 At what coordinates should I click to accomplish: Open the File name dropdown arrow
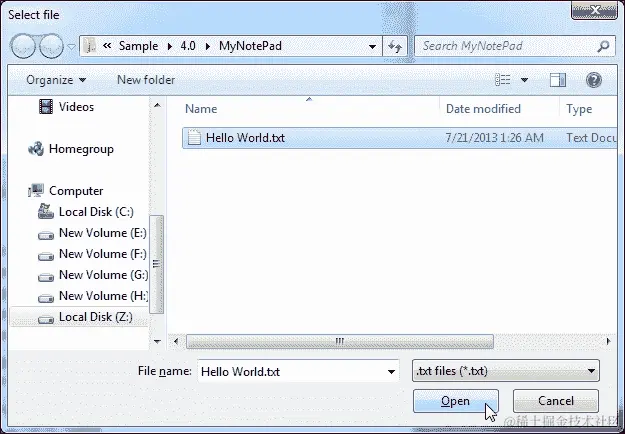391,372
